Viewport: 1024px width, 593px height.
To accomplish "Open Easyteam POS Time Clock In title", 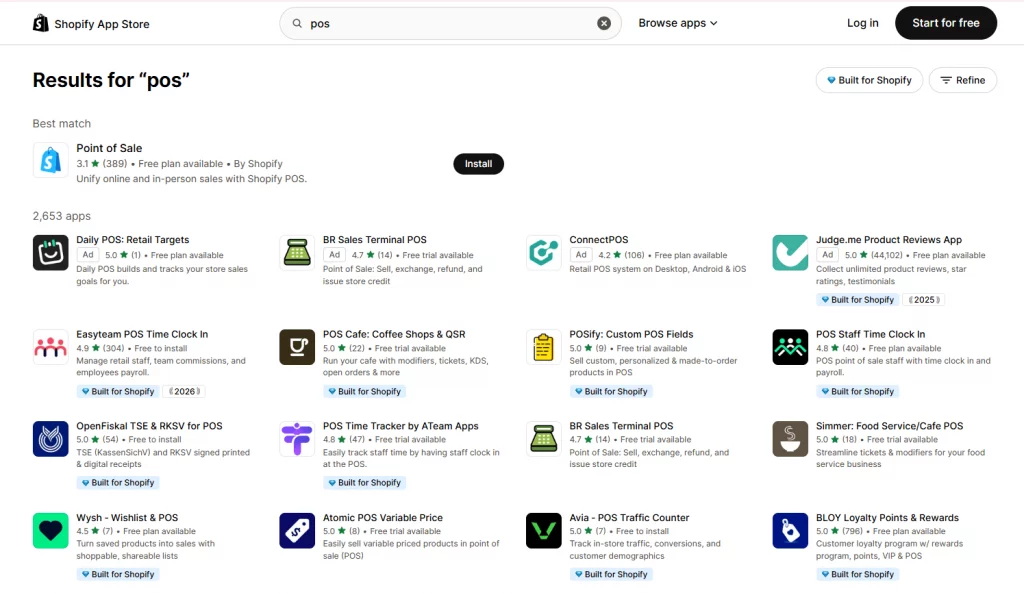I will point(142,334).
